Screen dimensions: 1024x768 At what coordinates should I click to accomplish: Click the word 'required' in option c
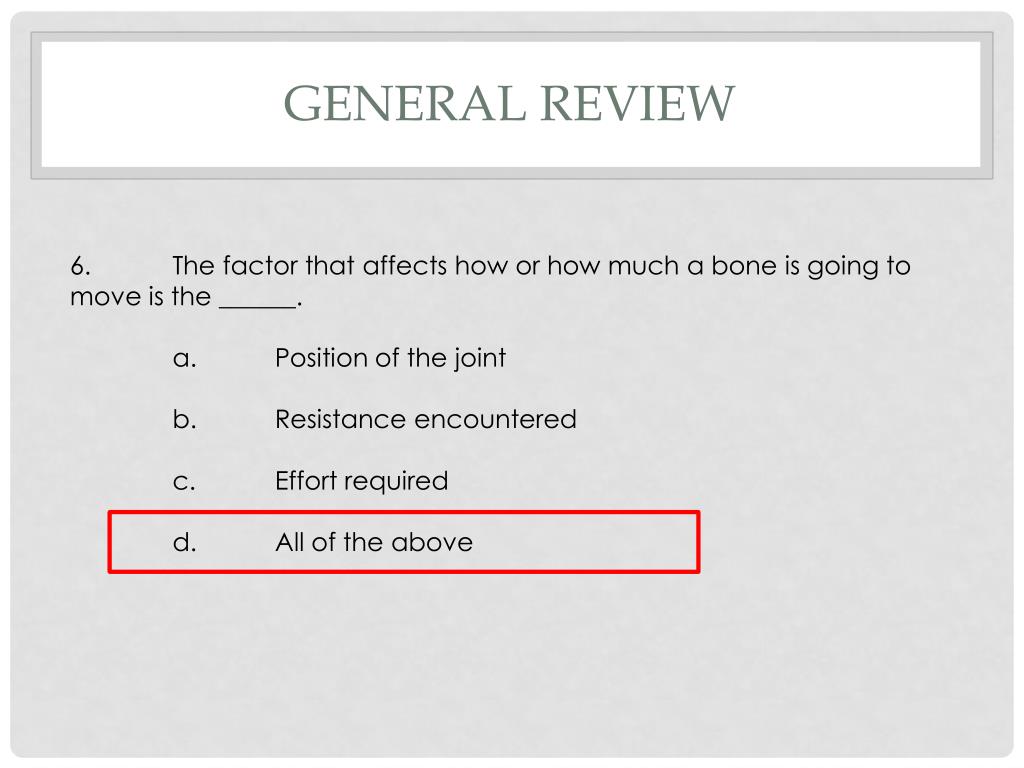point(402,482)
